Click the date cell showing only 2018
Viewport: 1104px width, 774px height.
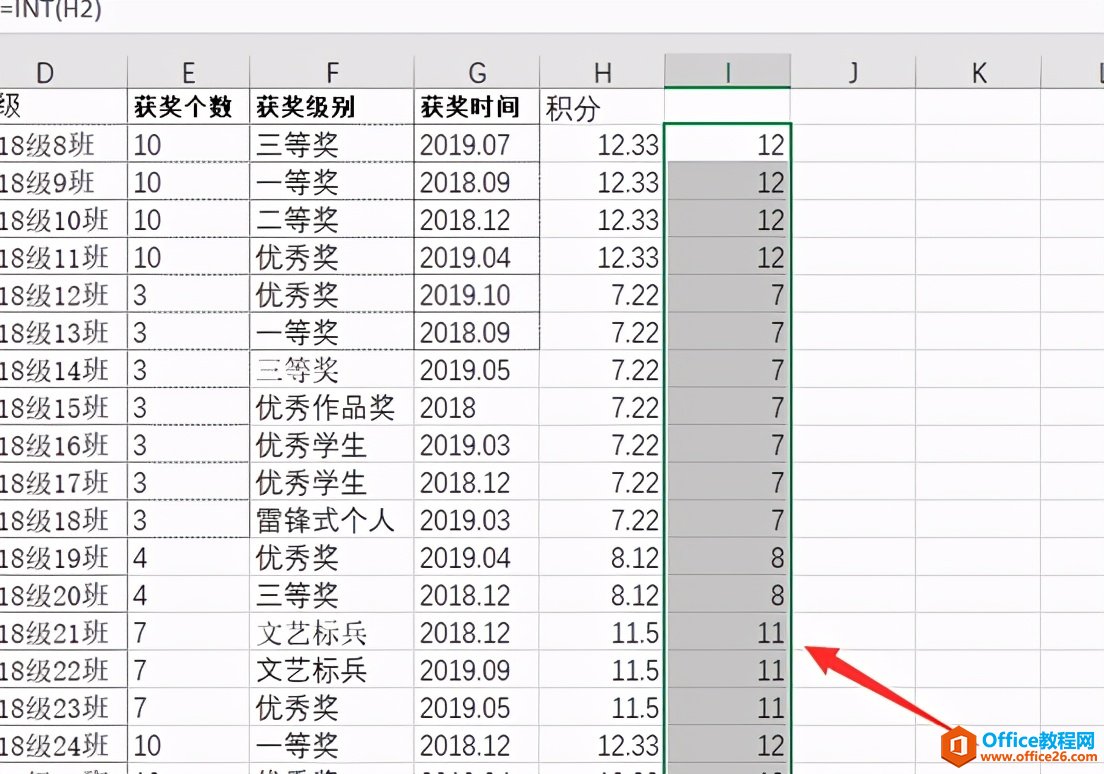(477, 407)
